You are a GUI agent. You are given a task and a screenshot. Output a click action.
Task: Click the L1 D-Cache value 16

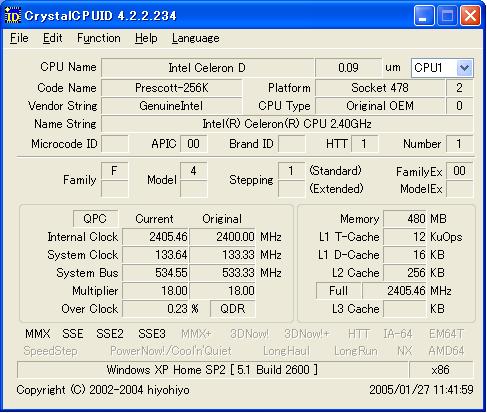(x=405, y=255)
